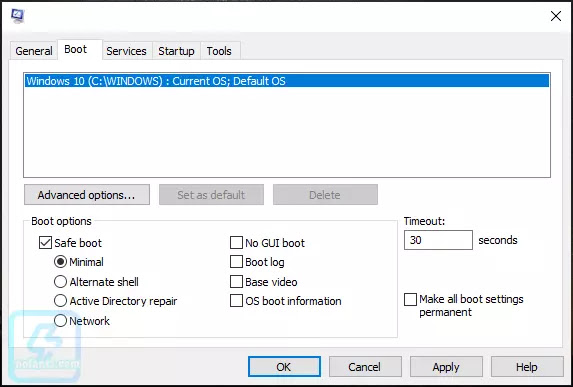
Task: Confirm with the OK button
Action: (x=284, y=367)
